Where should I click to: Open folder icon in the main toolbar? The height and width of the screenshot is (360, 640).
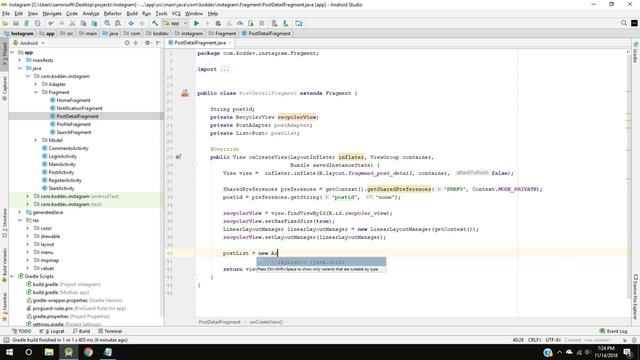5,23
